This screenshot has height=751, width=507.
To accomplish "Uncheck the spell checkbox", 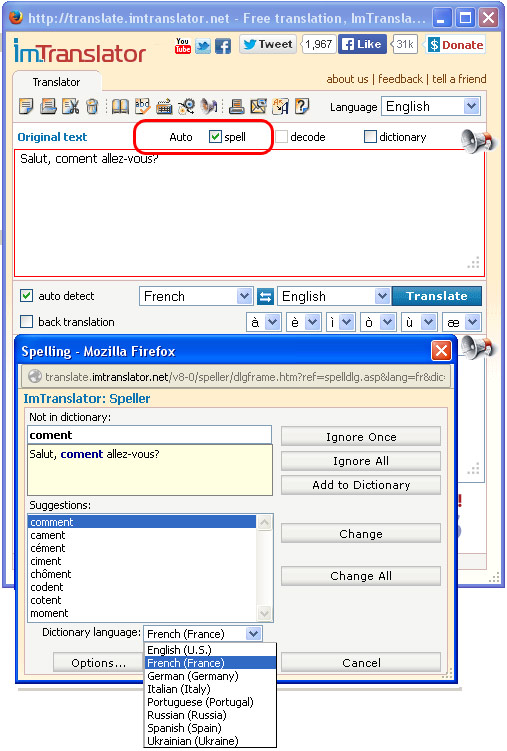I will point(215,137).
